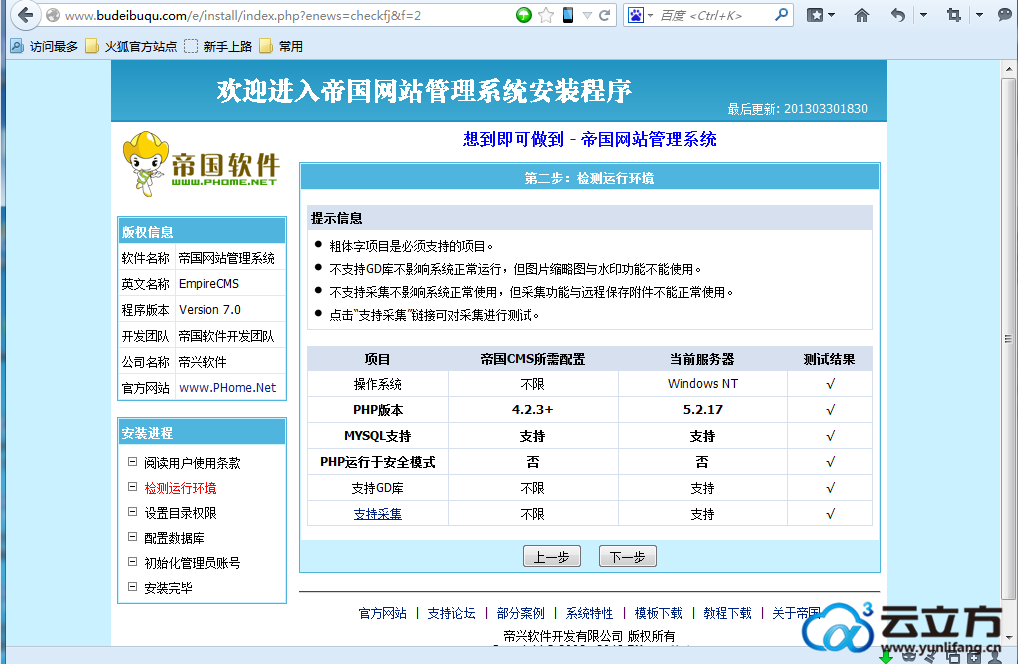The height and width of the screenshot is (664, 1018).
Task: Click the 第二步：检测运行环境 step header
Action: (590, 178)
